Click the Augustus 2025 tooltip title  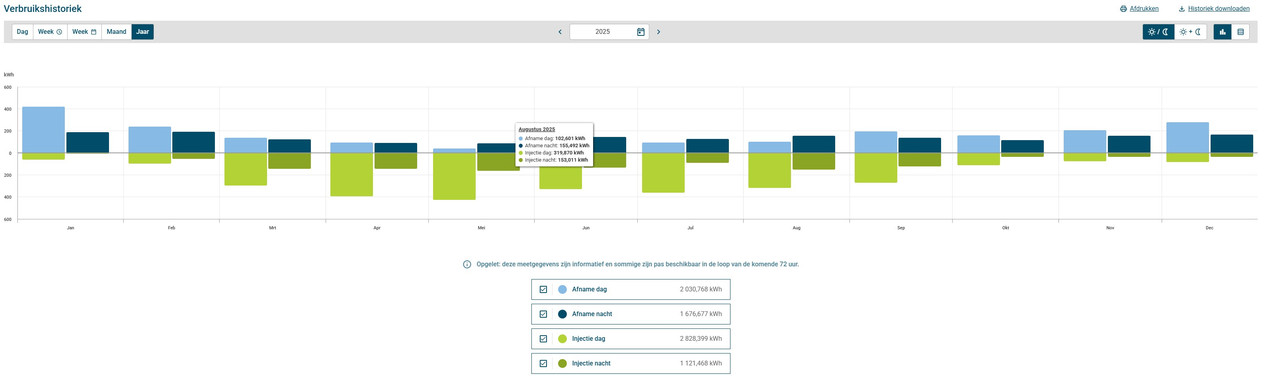(x=536, y=129)
